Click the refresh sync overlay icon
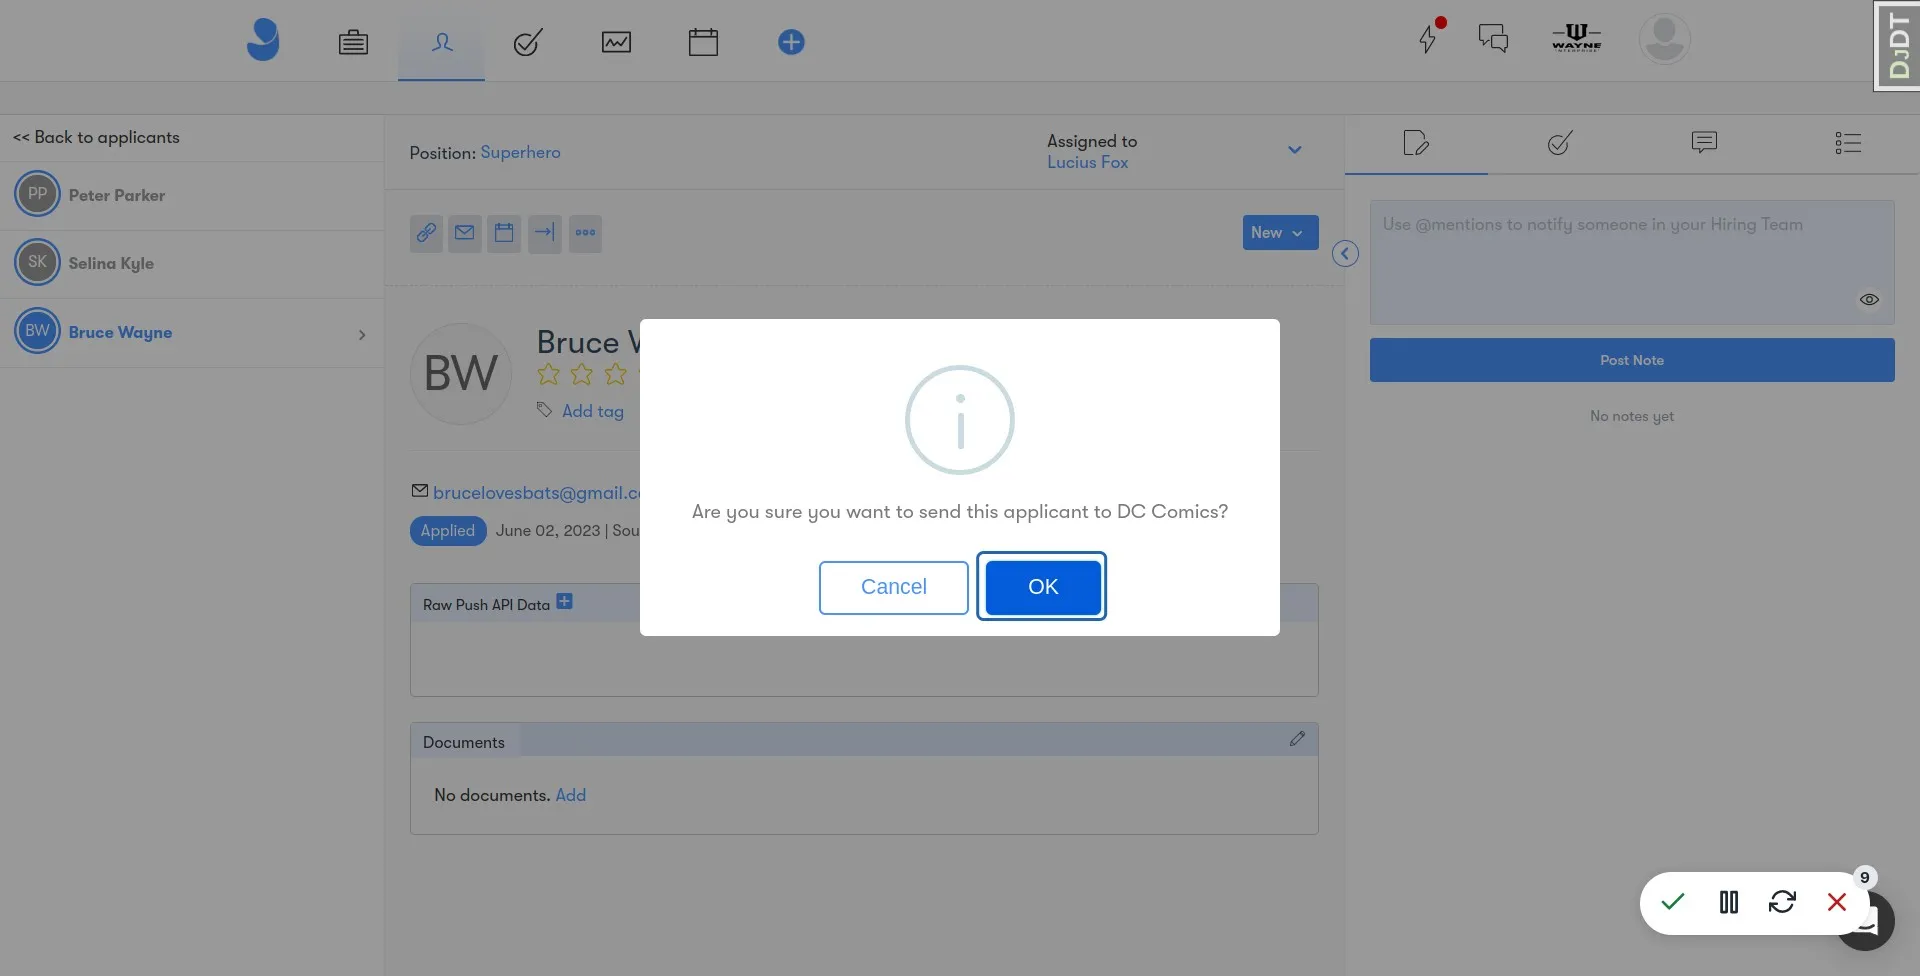 point(1782,902)
